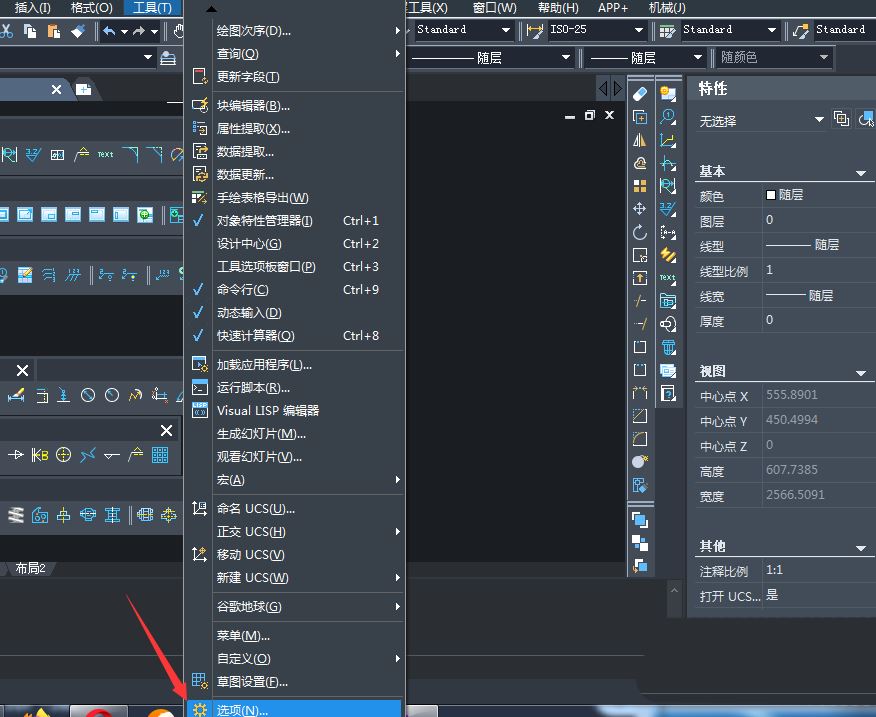Click the quick select icon in 特性 panel

coord(867,118)
